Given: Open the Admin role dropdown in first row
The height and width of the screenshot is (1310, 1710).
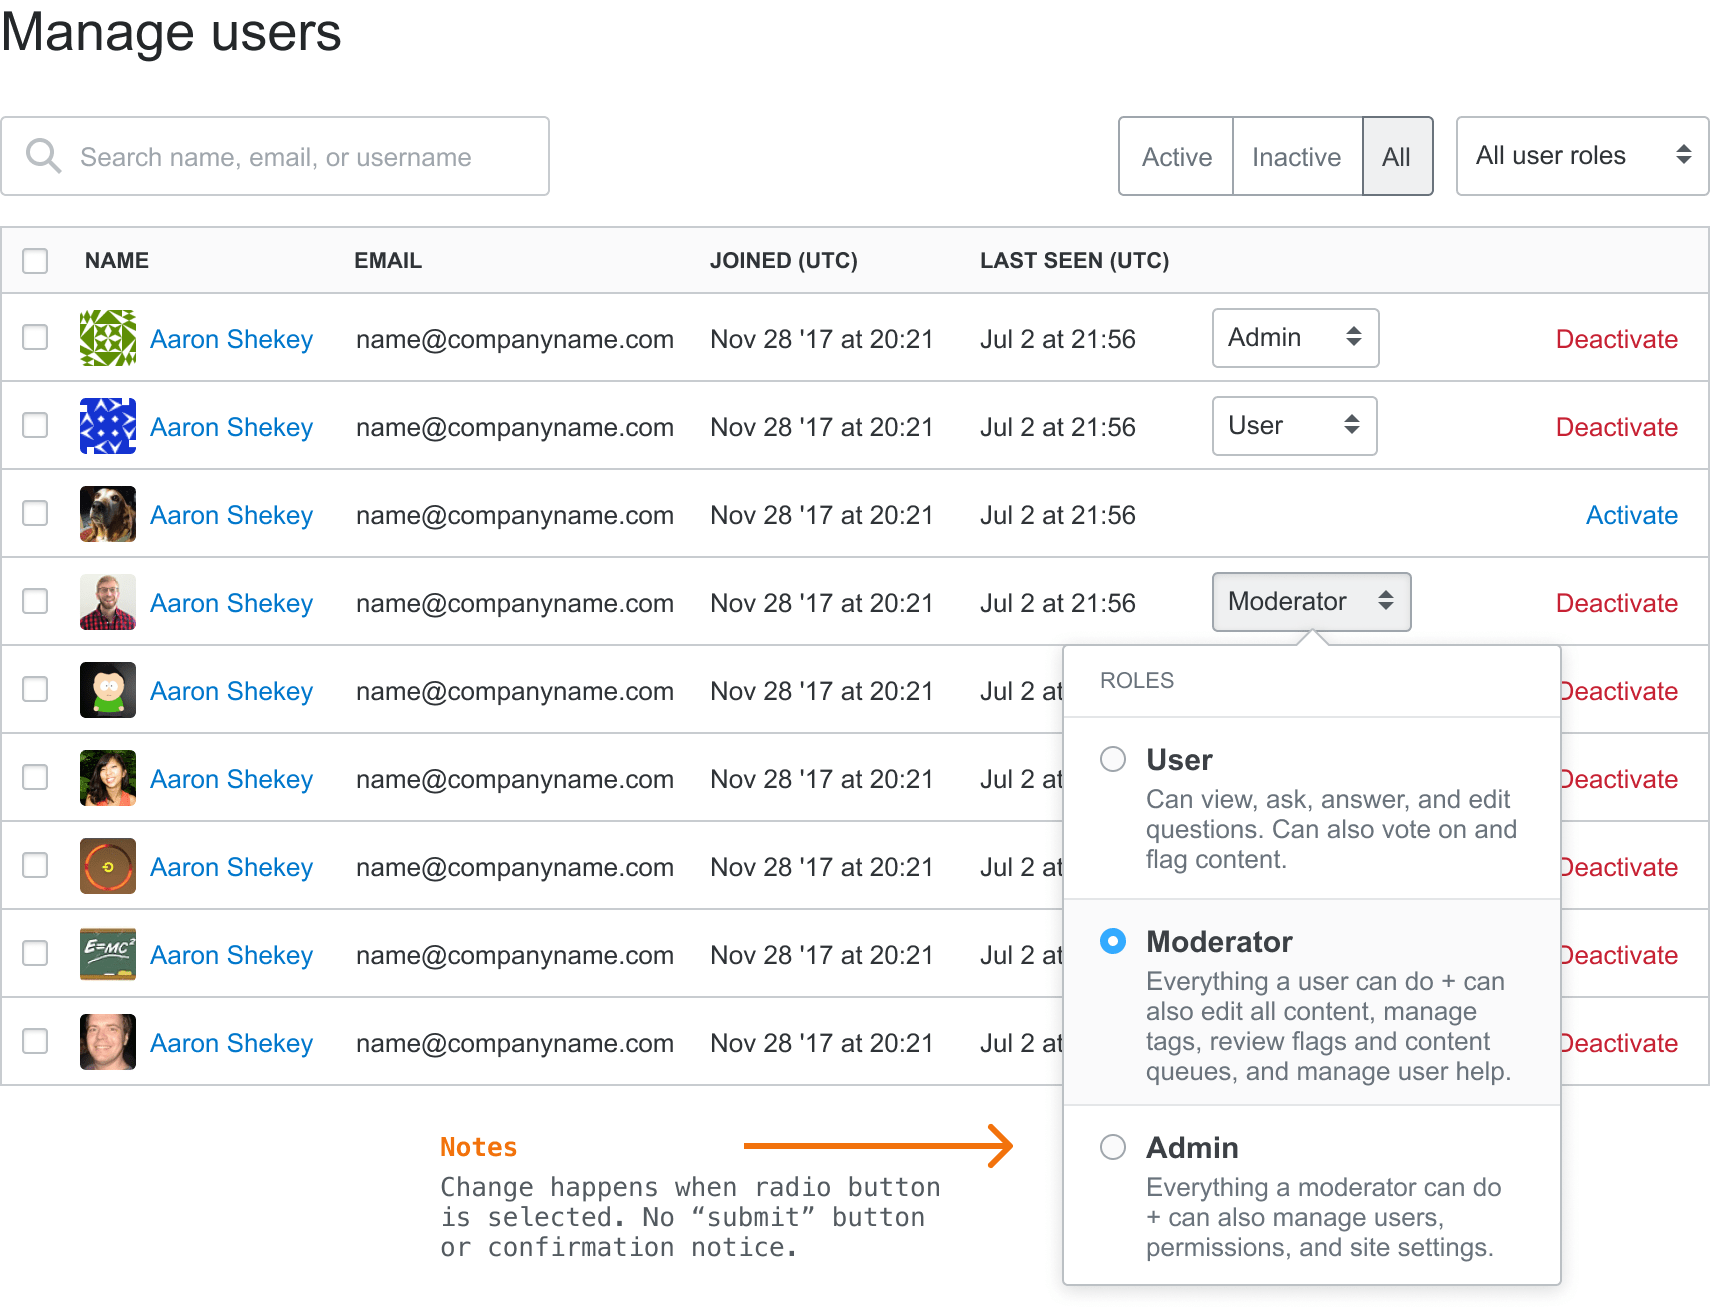Looking at the screenshot, I should (x=1295, y=338).
